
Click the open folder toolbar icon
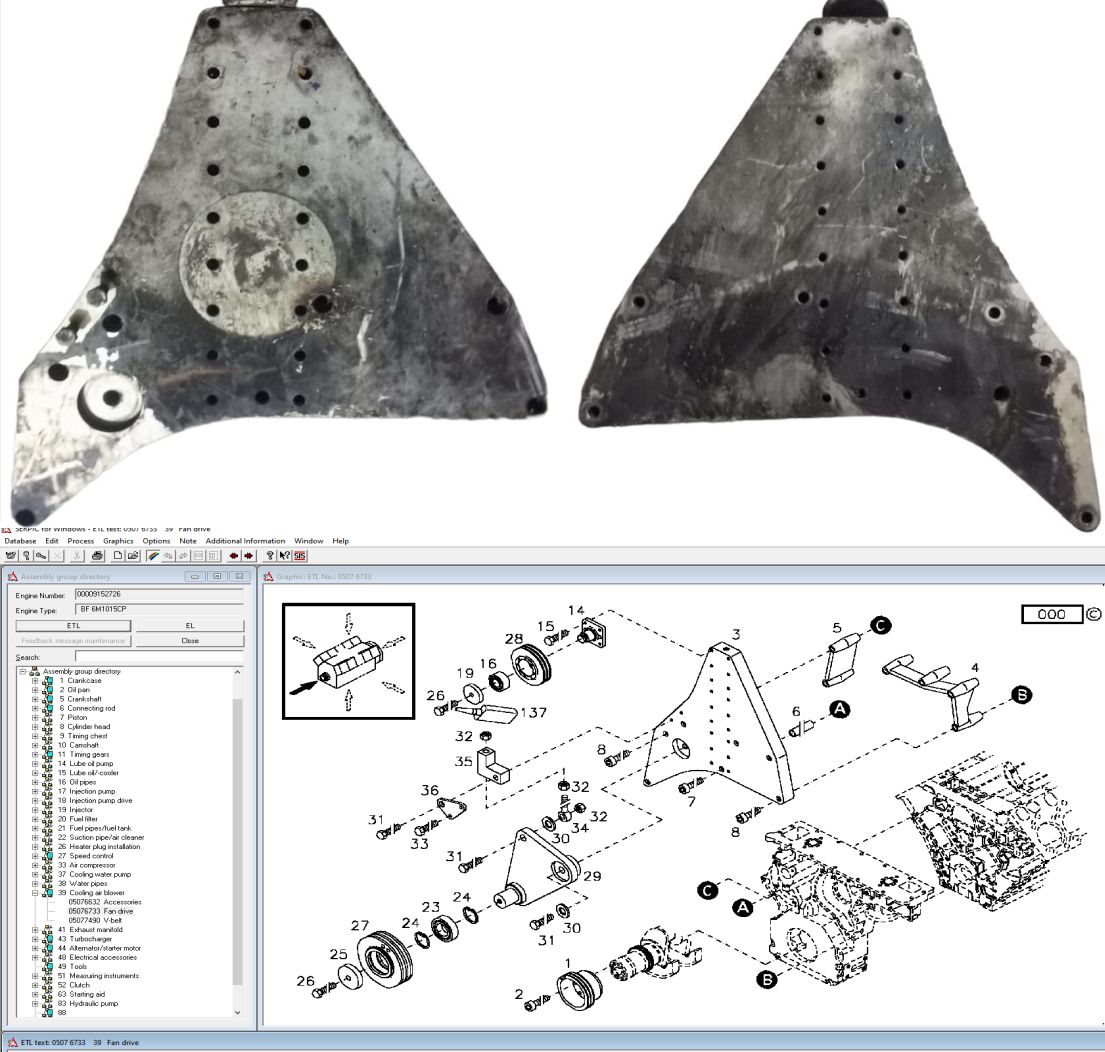(x=132, y=555)
